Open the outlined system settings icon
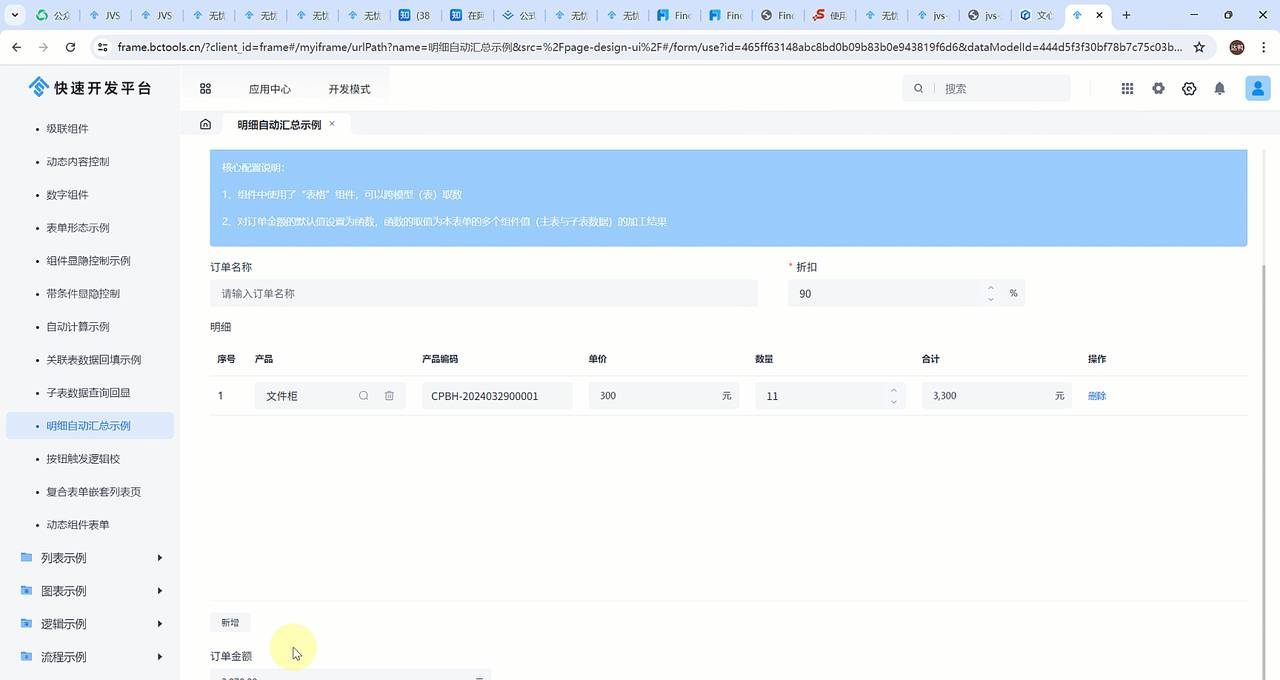This screenshot has height=680, width=1280. pos(1189,88)
